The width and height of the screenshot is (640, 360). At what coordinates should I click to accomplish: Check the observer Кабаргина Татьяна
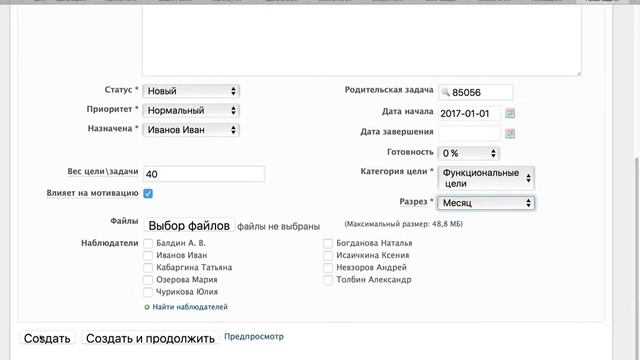148,268
